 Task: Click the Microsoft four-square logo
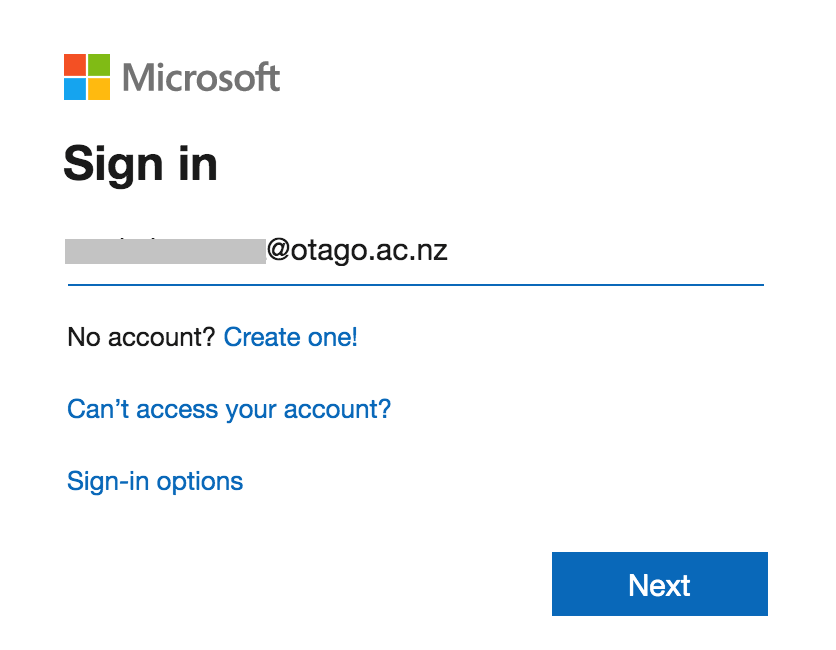tap(87, 77)
